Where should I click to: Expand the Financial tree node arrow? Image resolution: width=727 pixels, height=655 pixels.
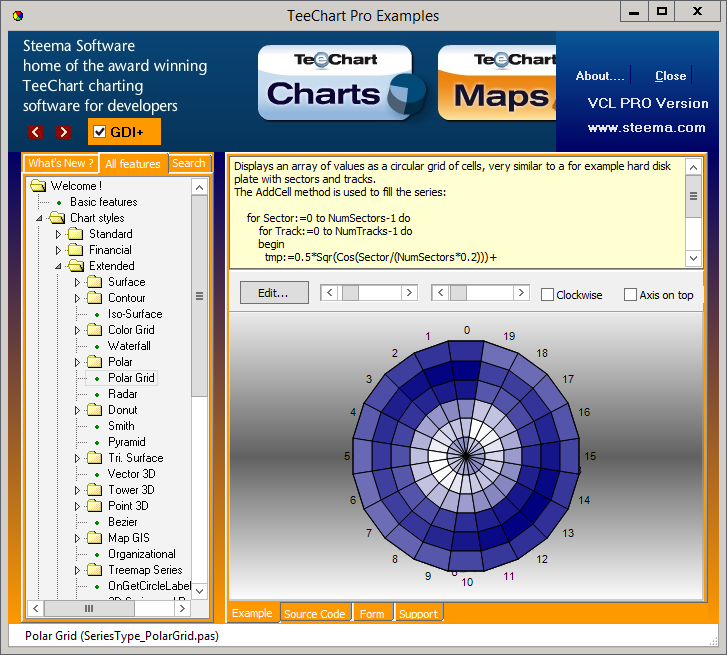(58, 250)
